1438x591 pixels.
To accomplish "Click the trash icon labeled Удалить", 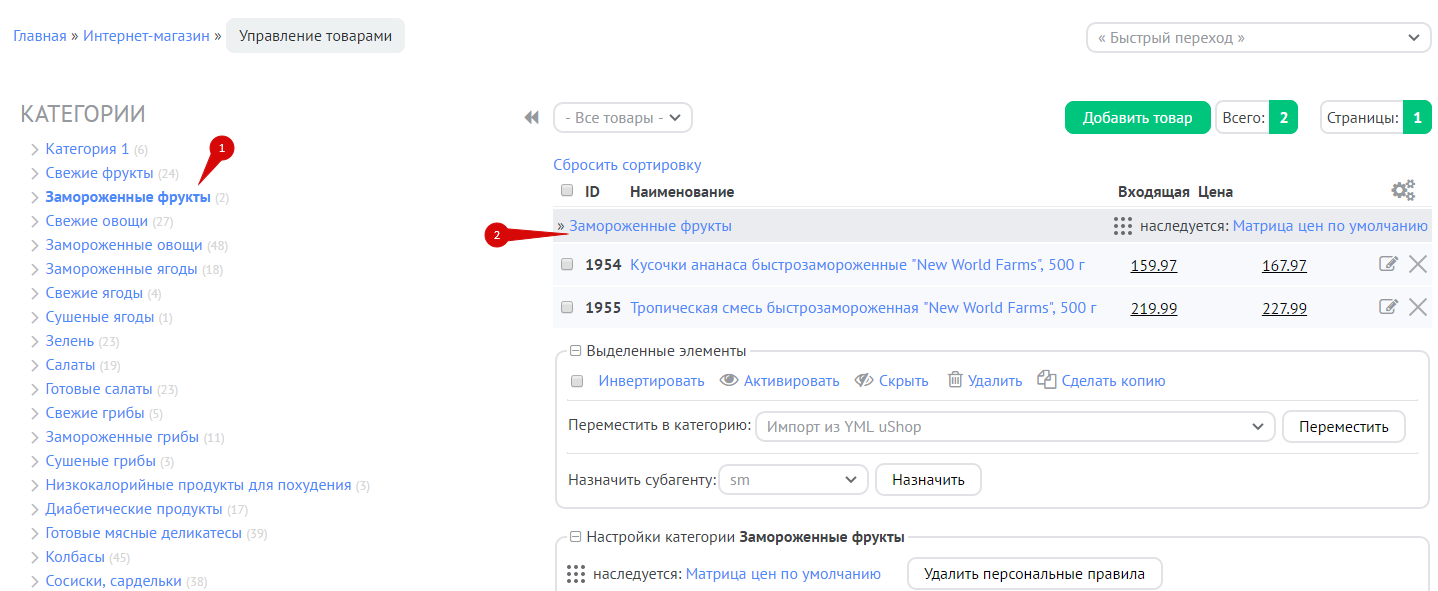I will pos(955,380).
